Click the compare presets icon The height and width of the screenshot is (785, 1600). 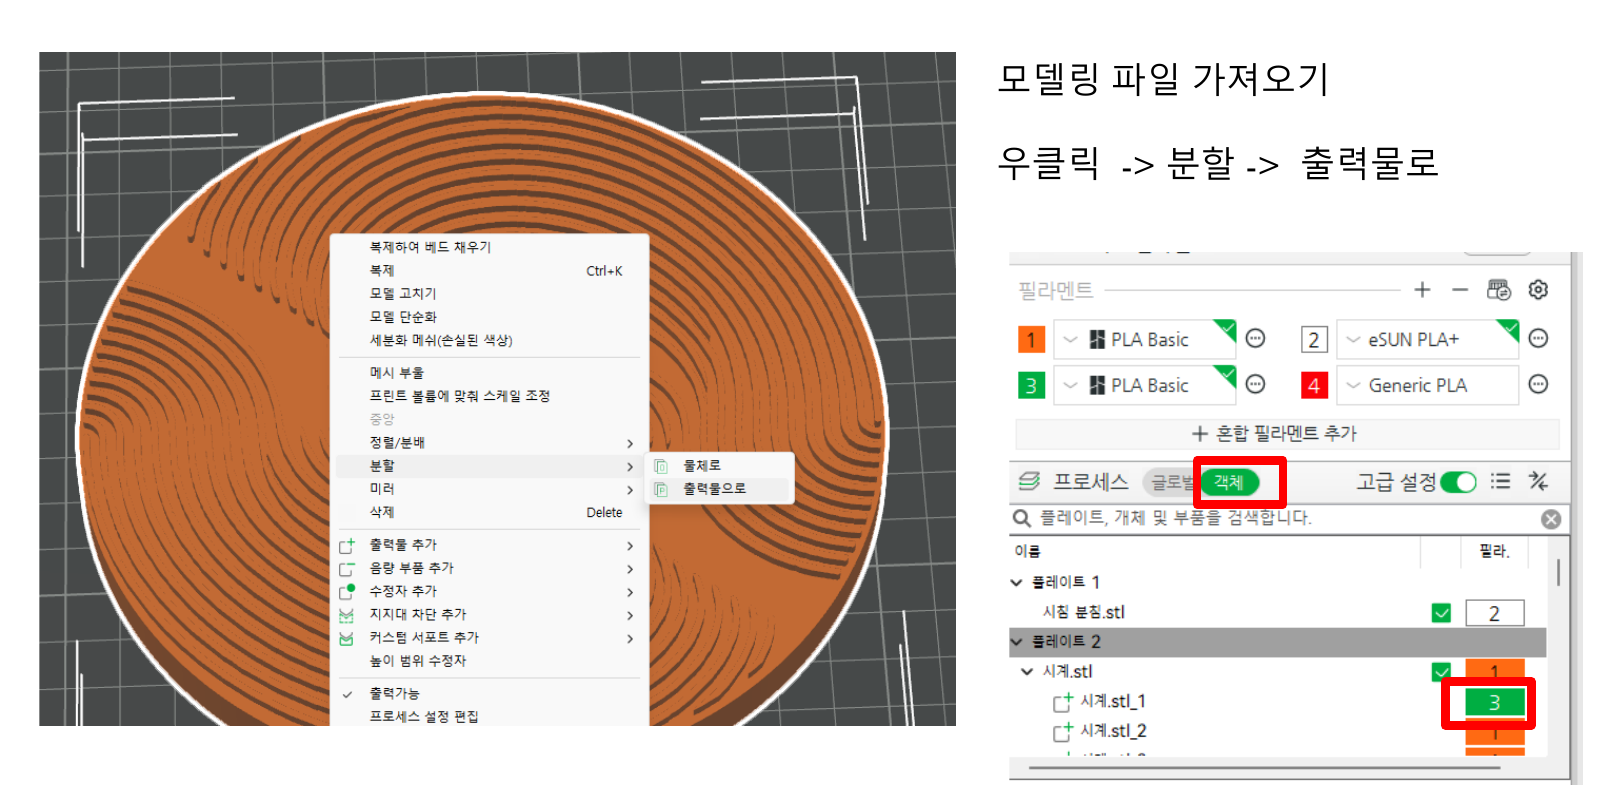click(1538, 481)
